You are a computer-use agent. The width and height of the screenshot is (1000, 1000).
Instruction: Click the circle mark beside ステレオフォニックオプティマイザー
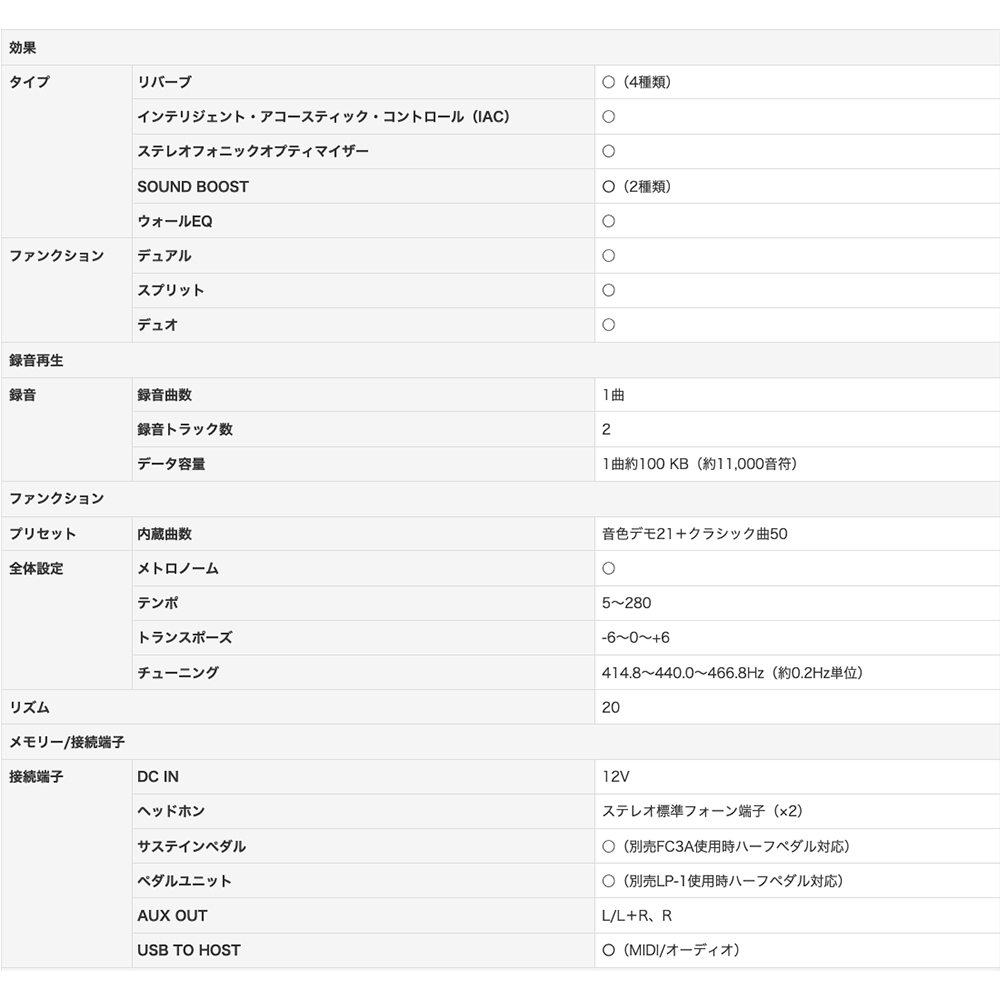pos(608,151)
